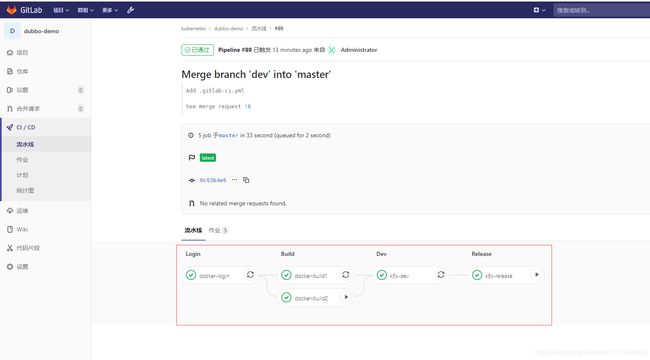Select Charts (统计图) sidebar submenu item

(x=25, y=190)
